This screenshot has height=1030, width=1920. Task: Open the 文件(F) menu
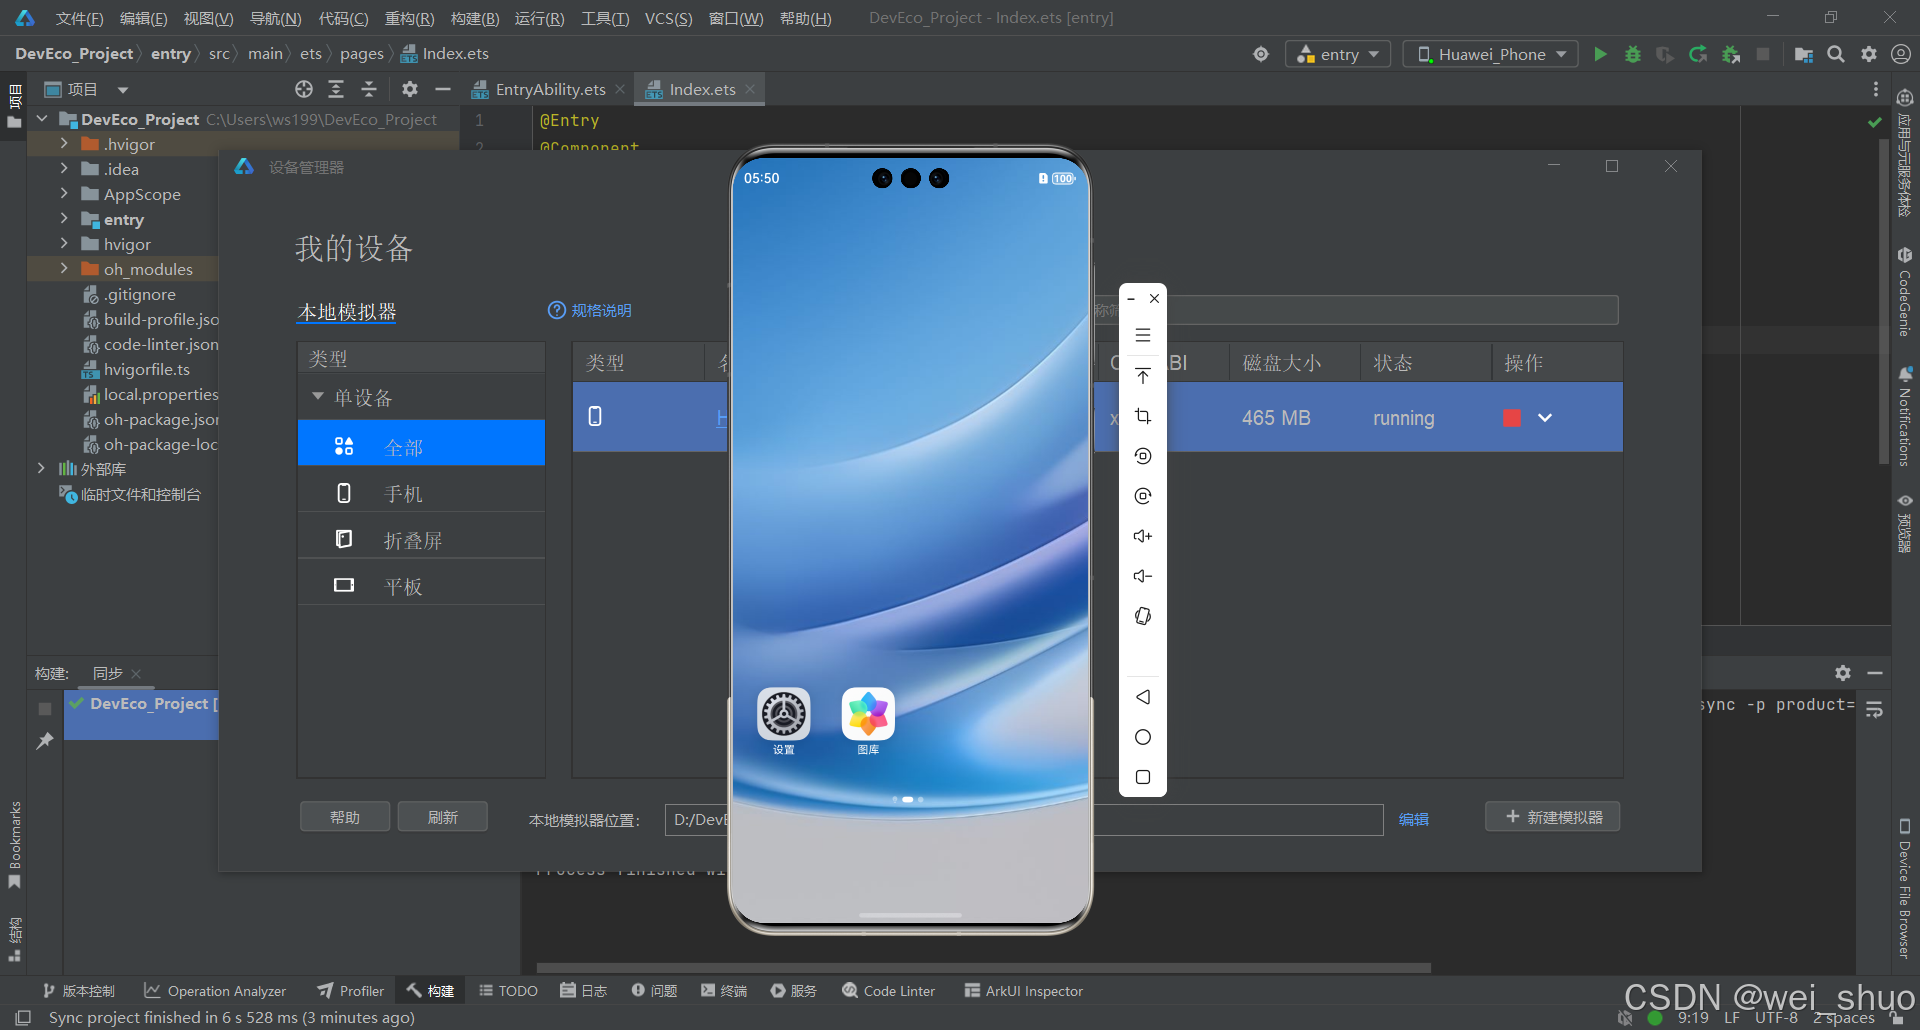[79, 18]
